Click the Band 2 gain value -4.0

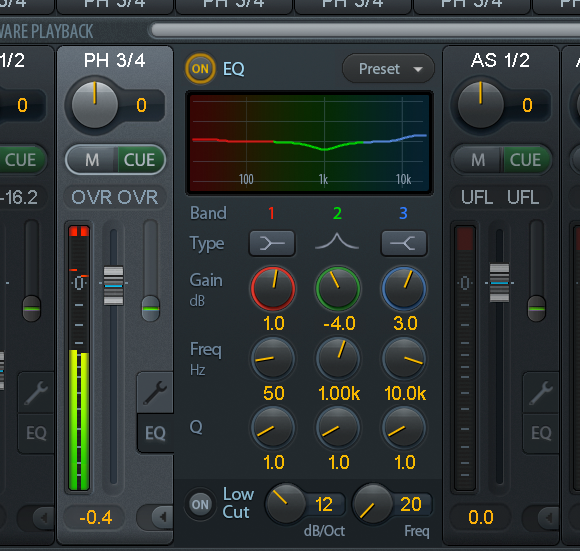click(339, 323)
